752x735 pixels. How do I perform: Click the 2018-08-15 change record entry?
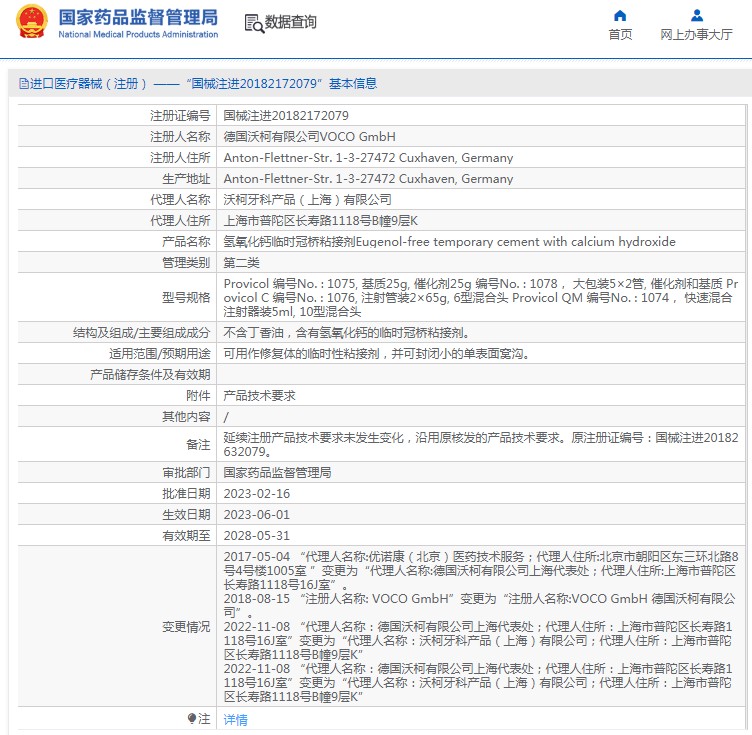[480, 606]
